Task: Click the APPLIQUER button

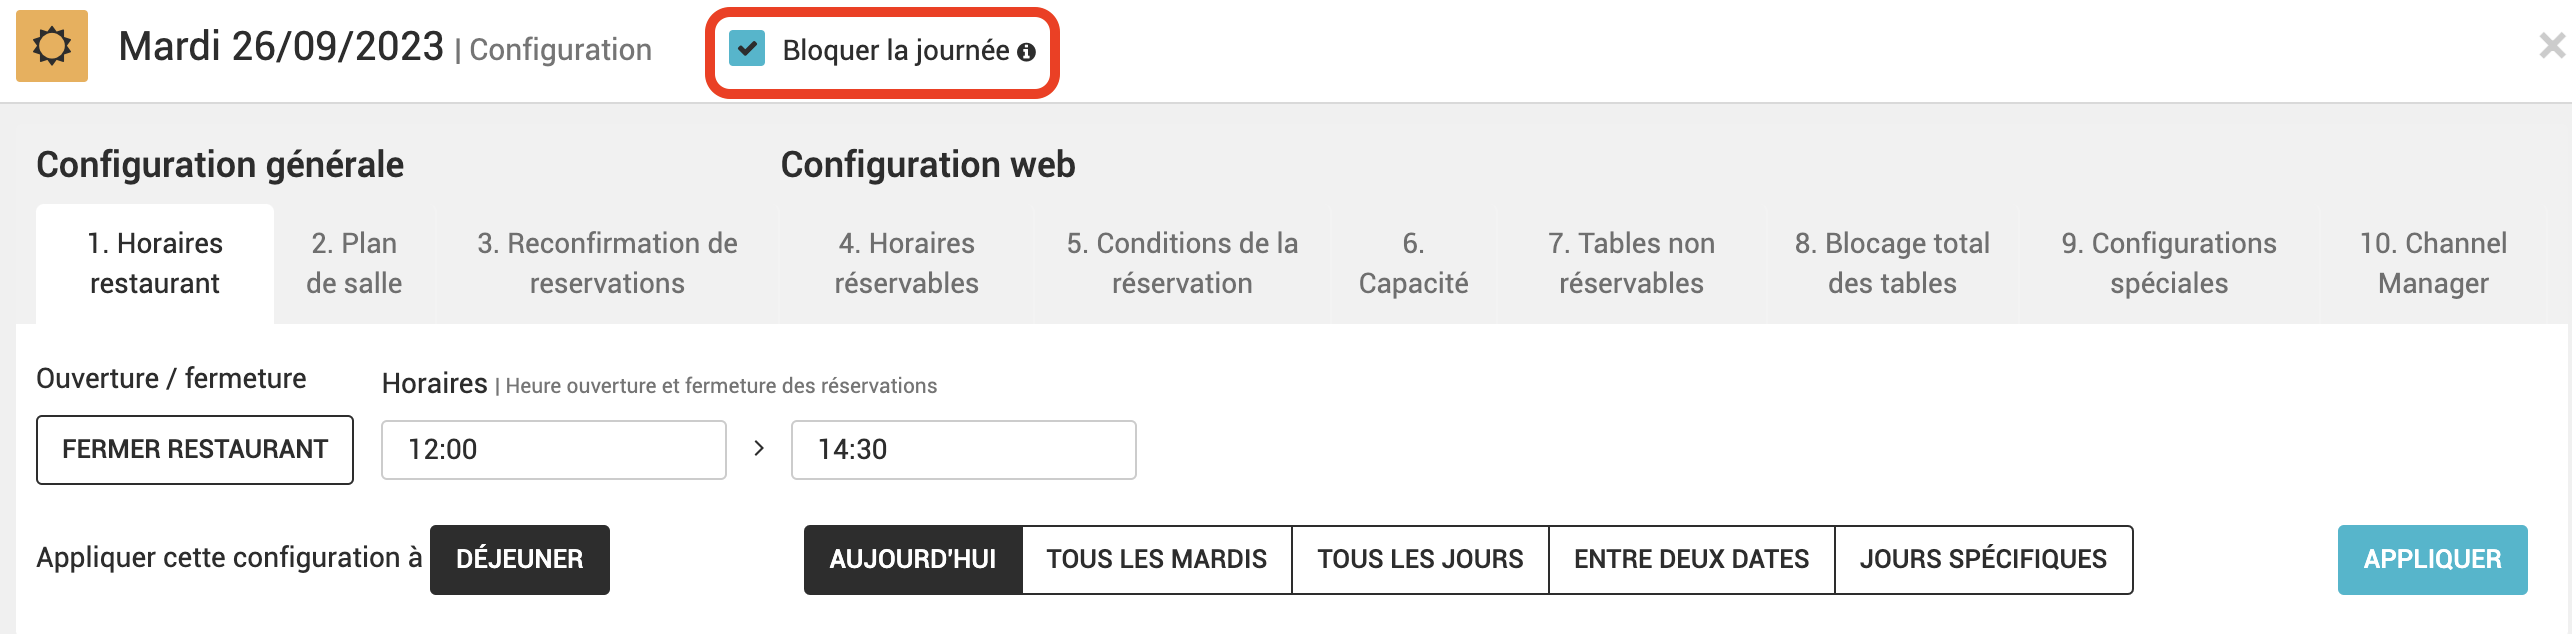Action: (x=2433, y=560)
